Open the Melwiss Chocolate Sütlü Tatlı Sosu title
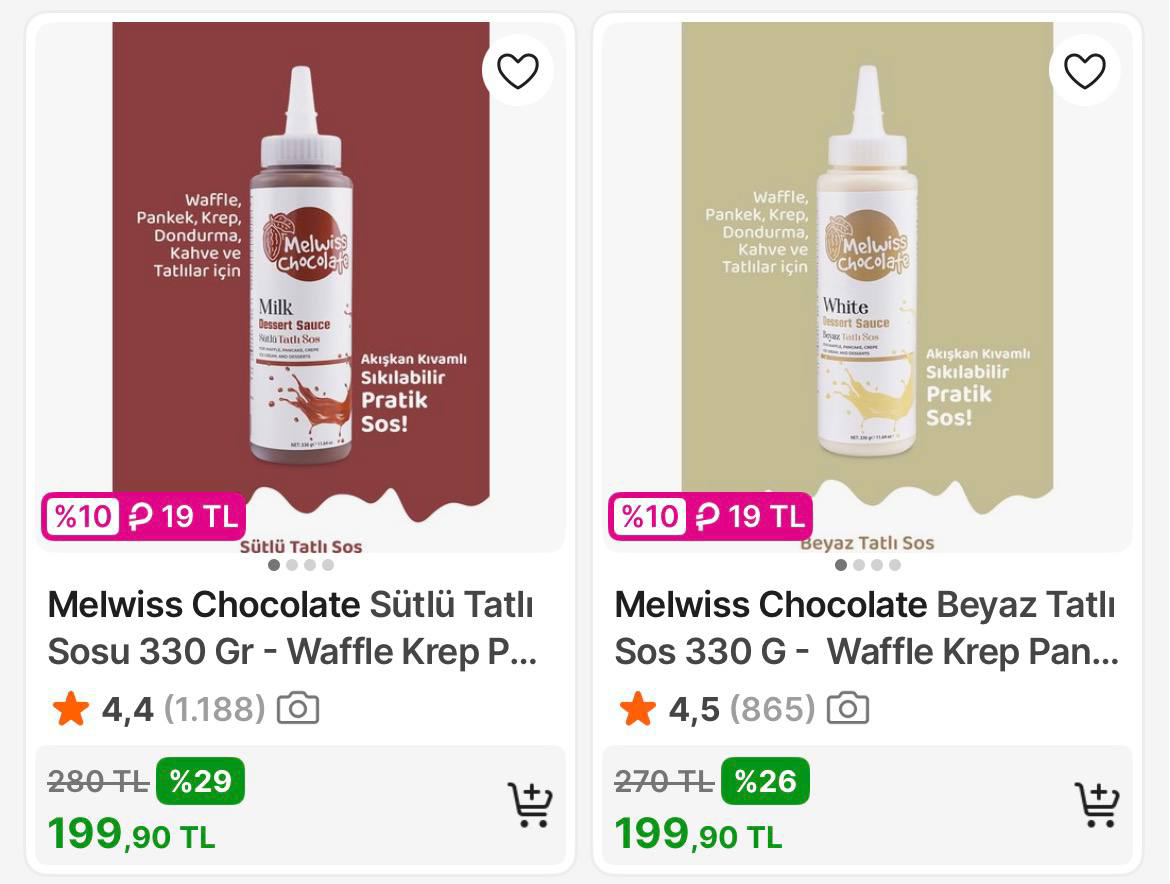 pyautogui.click(x=292, y=628)
